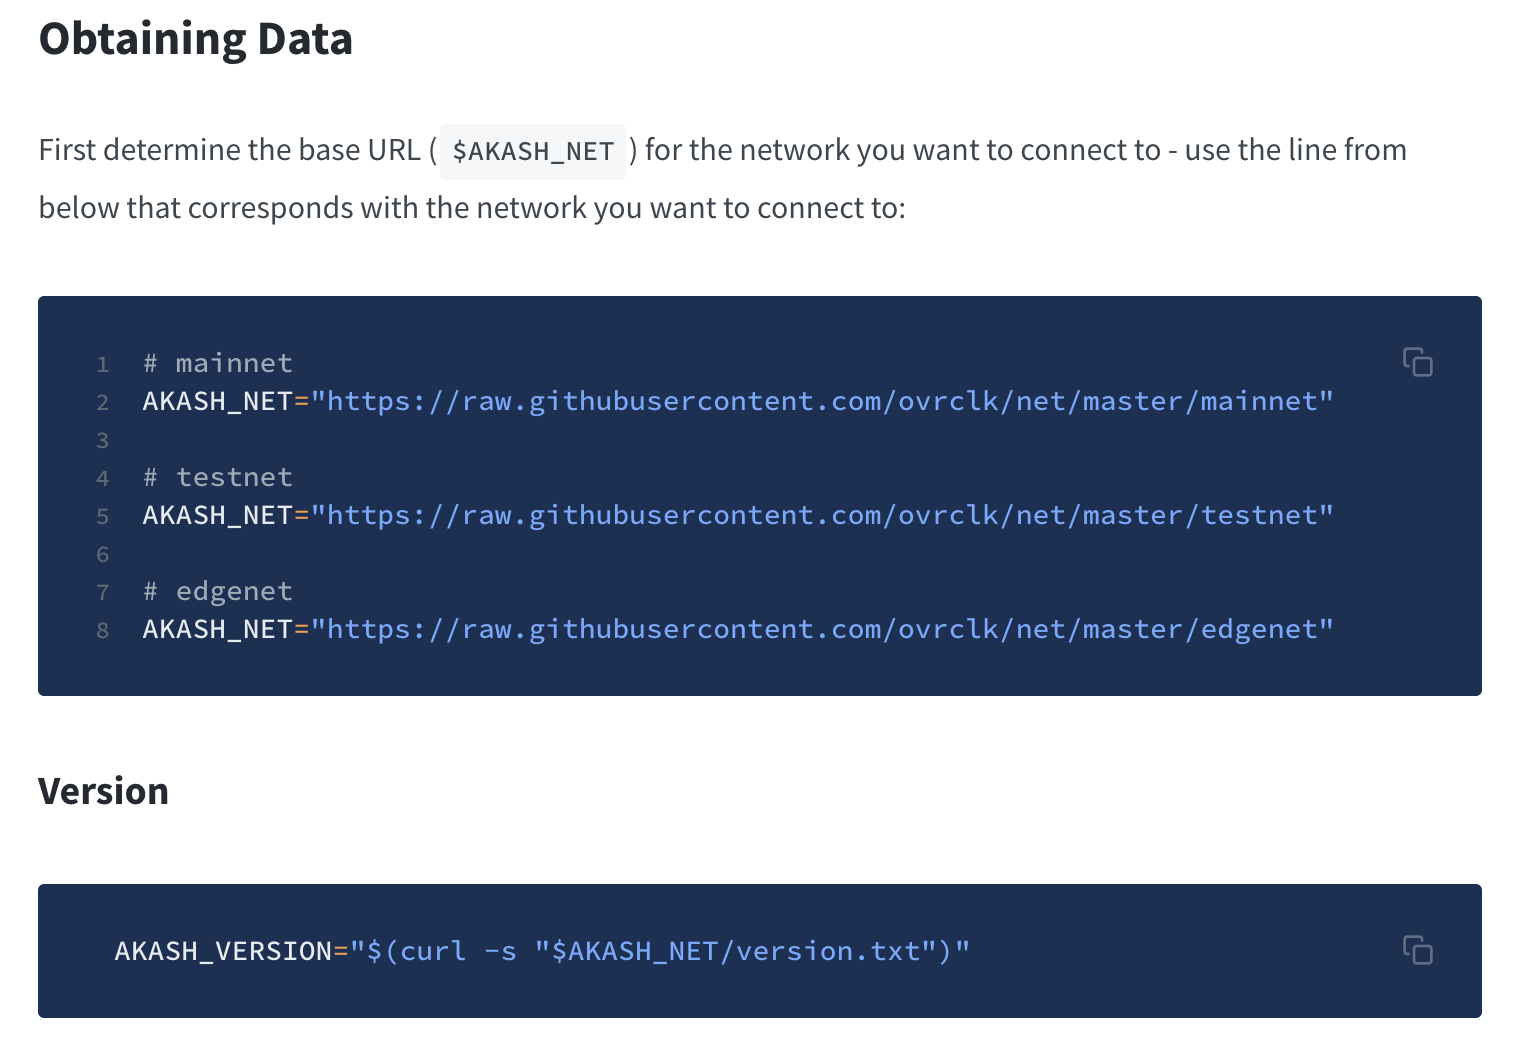
Task: Click line number 3 in code block
Action: (102, 440)
